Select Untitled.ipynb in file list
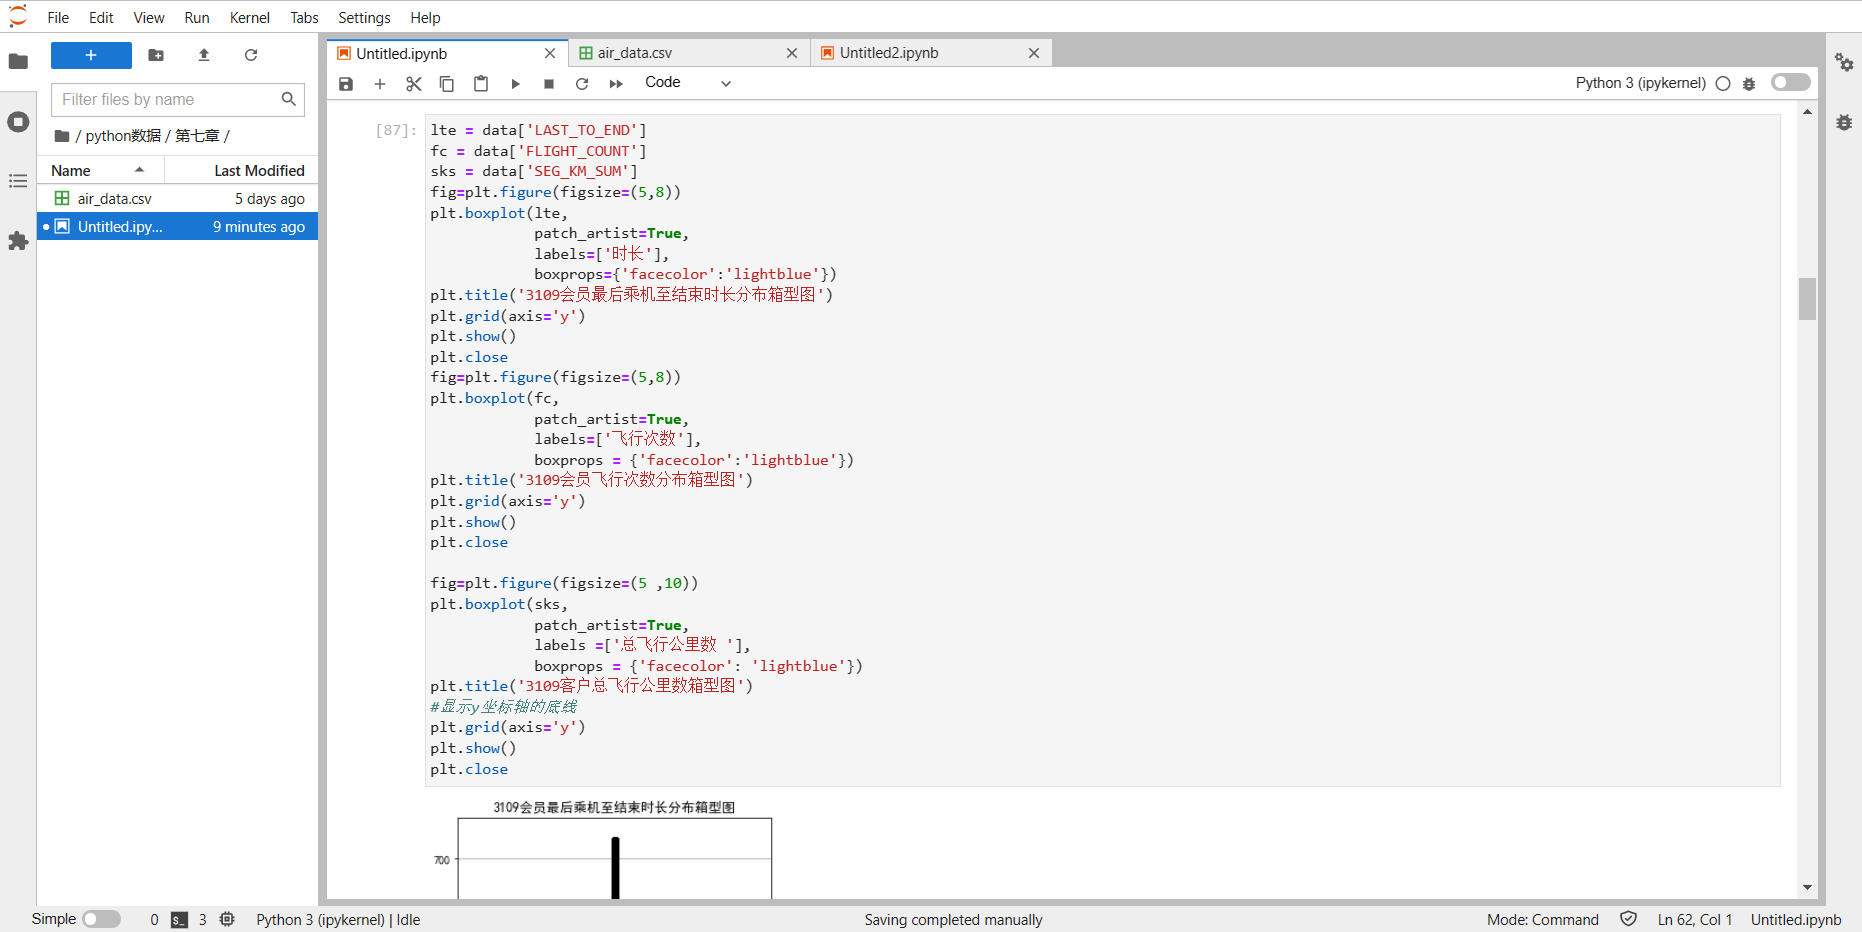Screen dimensions: 1862x932 click(178, 227)
